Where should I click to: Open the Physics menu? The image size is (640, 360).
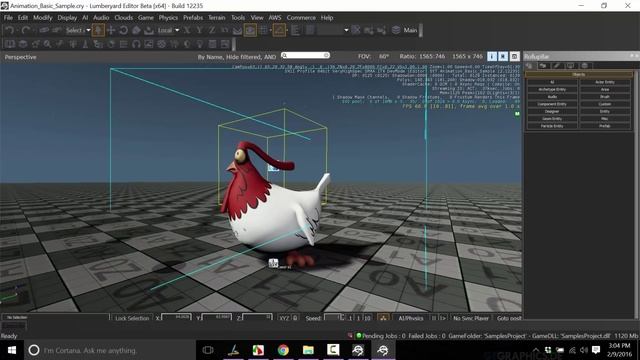pos(168,18)
